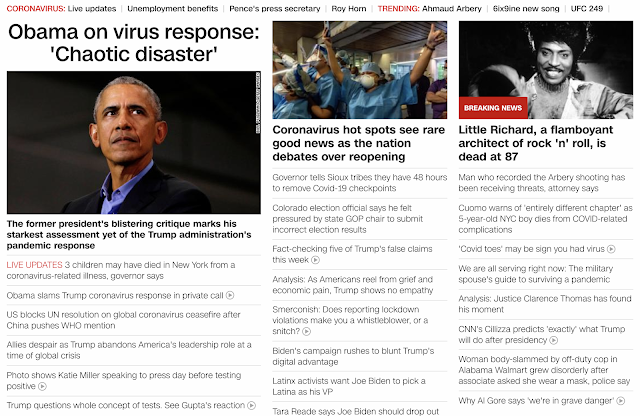The image size is (640, 416).
Task: Open Ahmaud Arbery trending topic
Action: [x=451, y=9]
